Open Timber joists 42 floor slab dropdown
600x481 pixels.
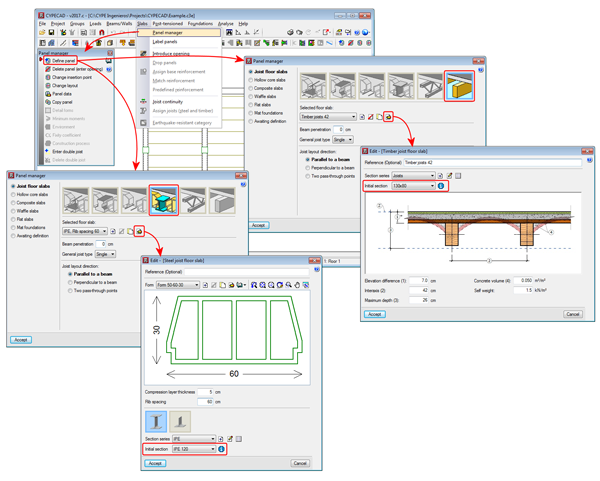[327, 117]
